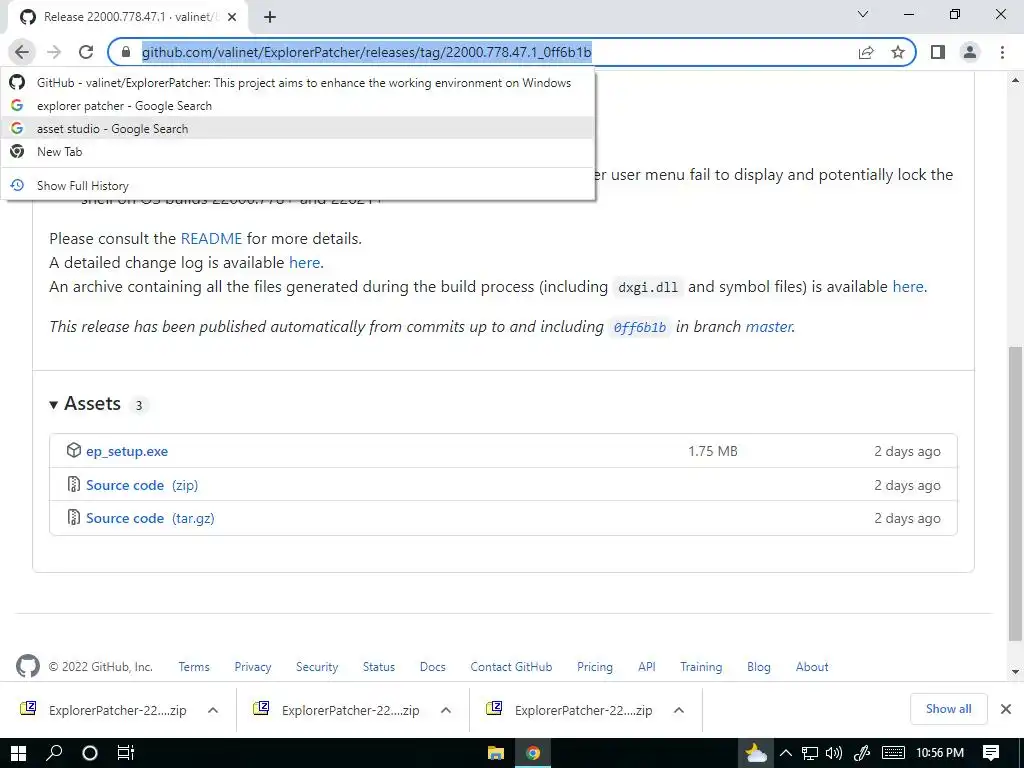This screenshot has width=1024, height=768.
Task: Open File Explorer from the taskbar
Action: tap(496, 753)
